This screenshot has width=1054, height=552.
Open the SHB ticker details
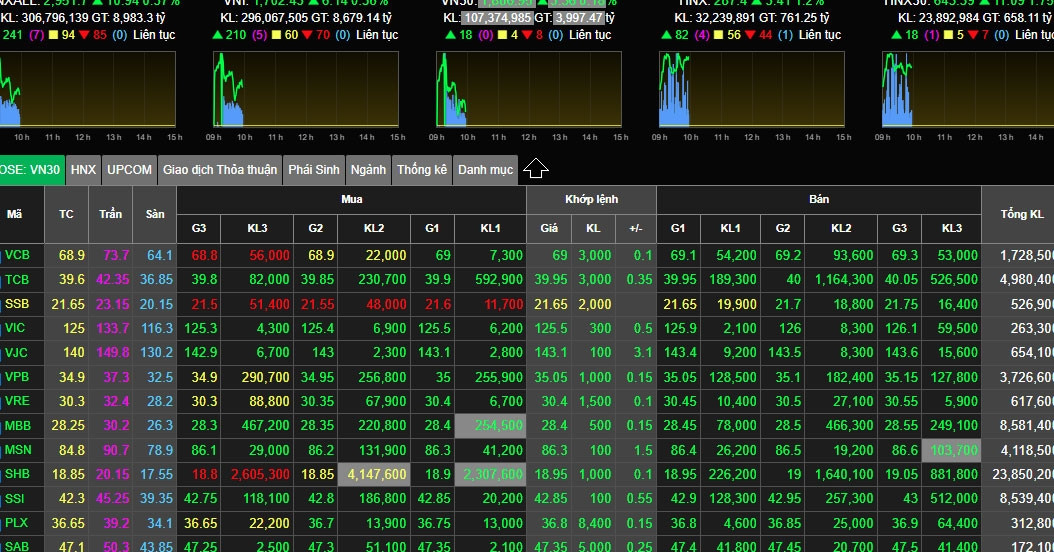point(17,474)
